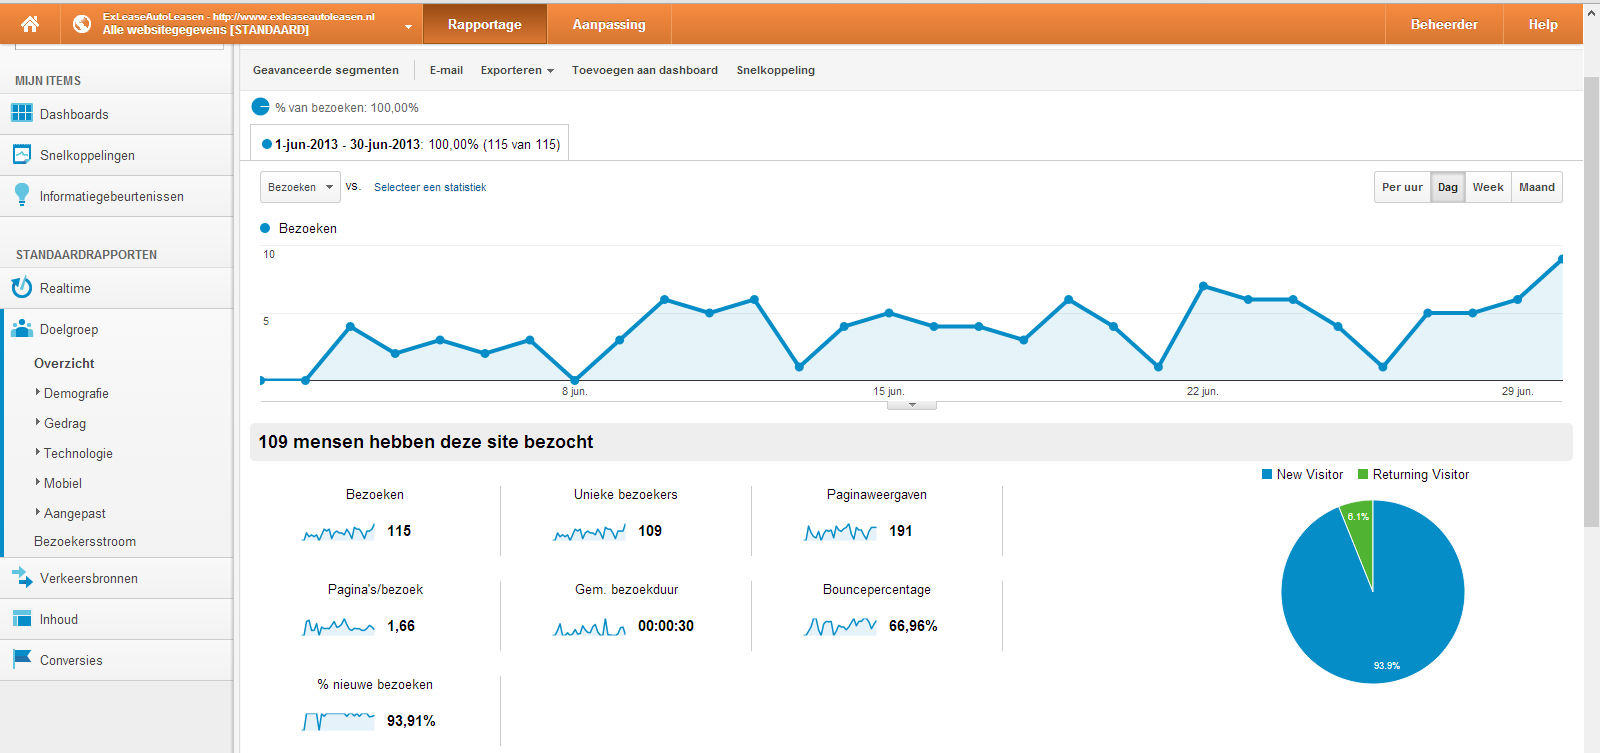Click the Verkeersbronnen label

(x=89, y=578)
